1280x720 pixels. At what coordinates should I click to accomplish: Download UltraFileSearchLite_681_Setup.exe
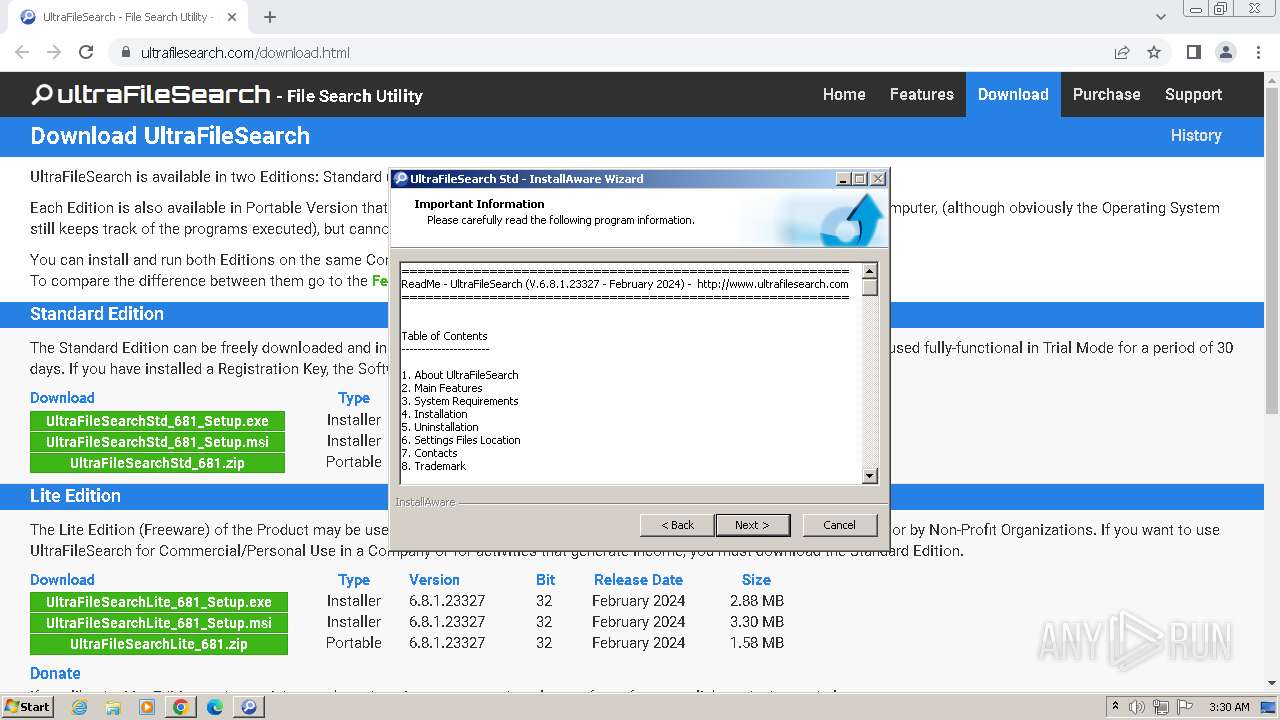tap(159, 602)
